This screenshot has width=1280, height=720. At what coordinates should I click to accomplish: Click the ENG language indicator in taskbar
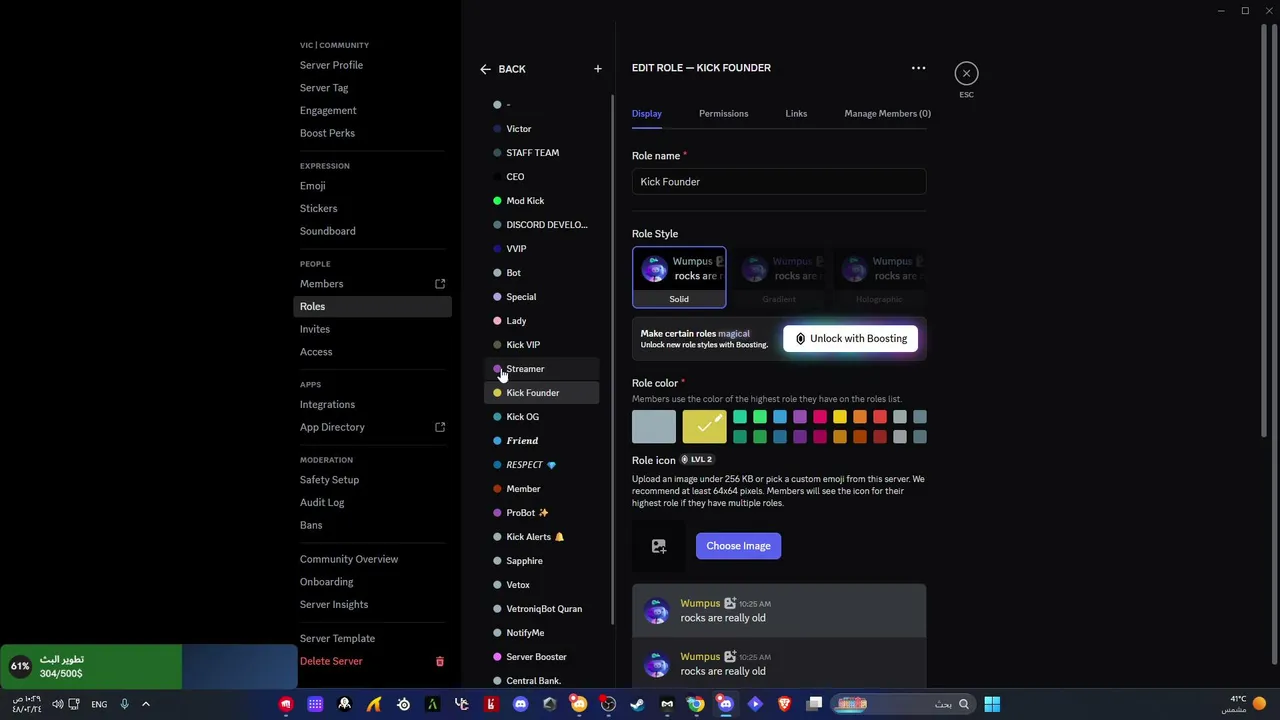[99, 704]
